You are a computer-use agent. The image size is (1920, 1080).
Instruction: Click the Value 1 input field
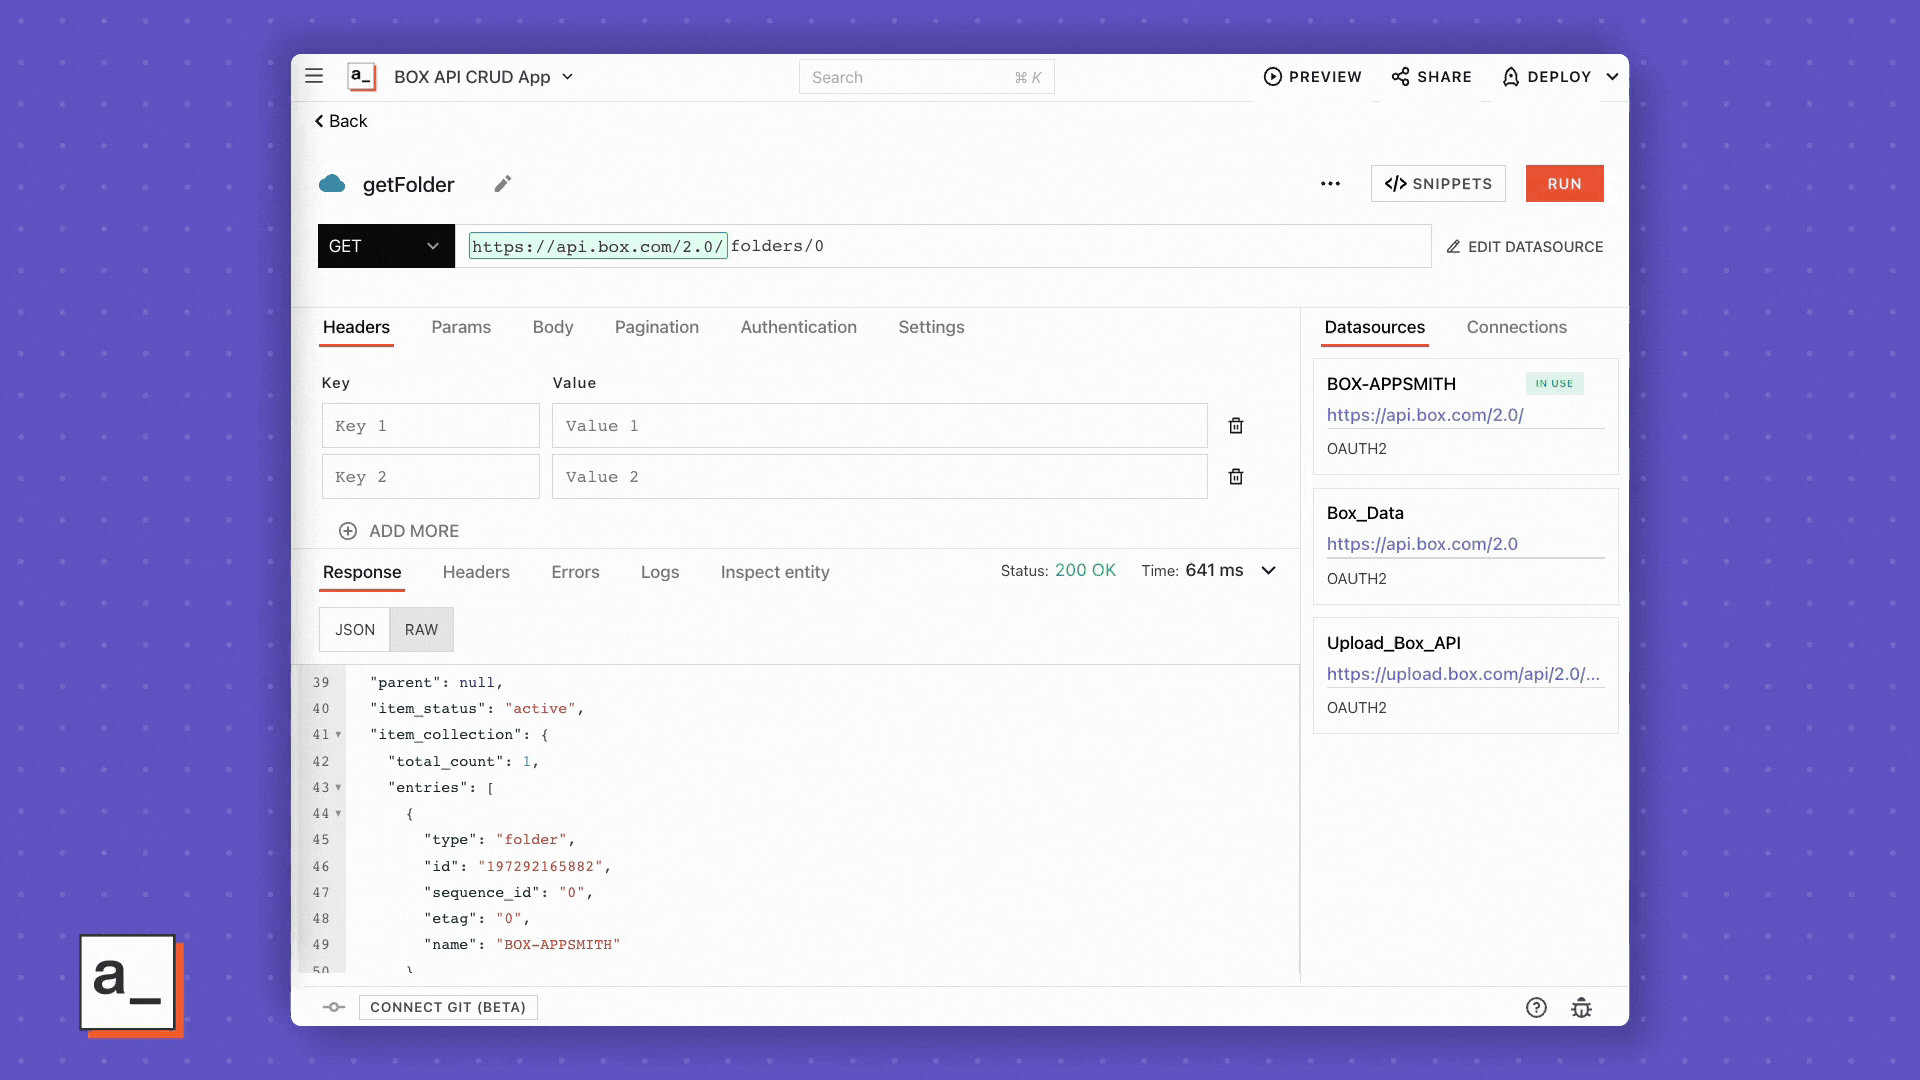880,426
